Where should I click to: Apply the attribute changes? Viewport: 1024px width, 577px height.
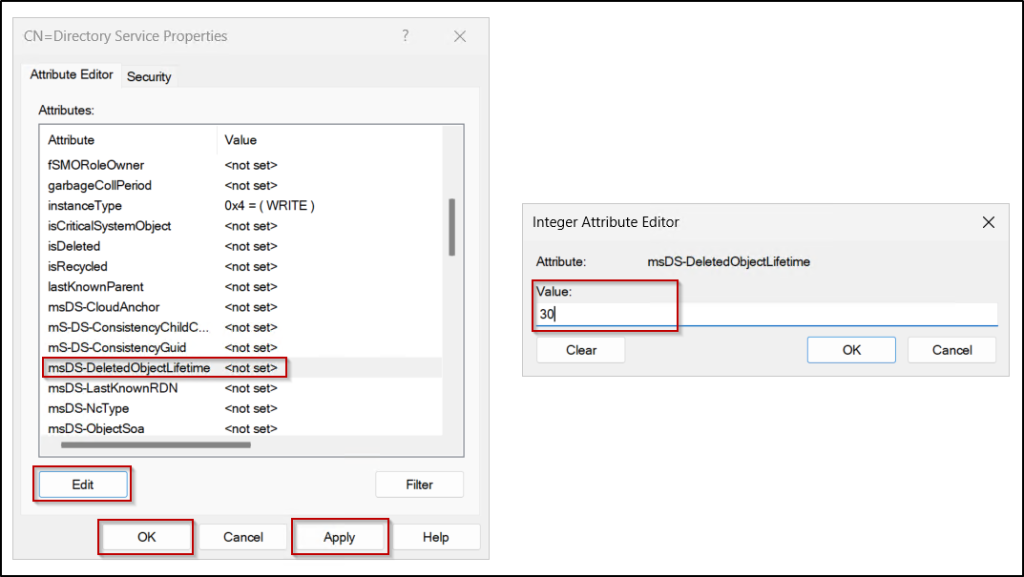tap(340, 537)
